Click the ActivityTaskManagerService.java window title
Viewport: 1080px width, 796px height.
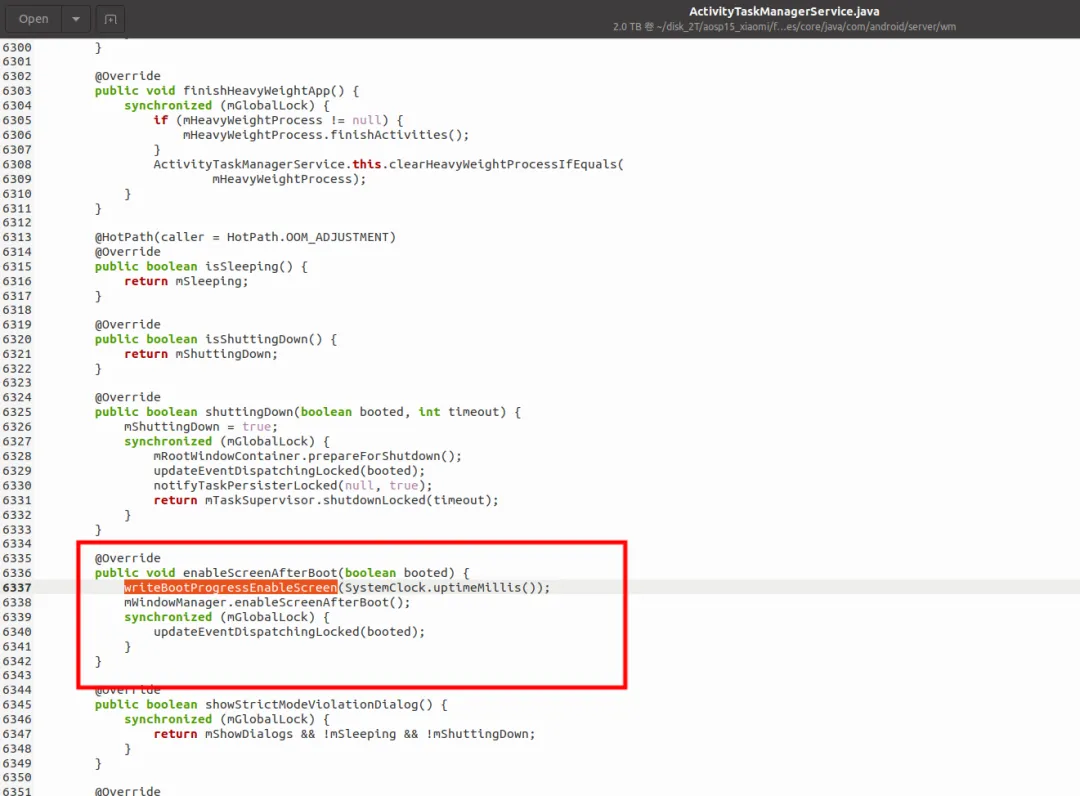coord(784,11)
